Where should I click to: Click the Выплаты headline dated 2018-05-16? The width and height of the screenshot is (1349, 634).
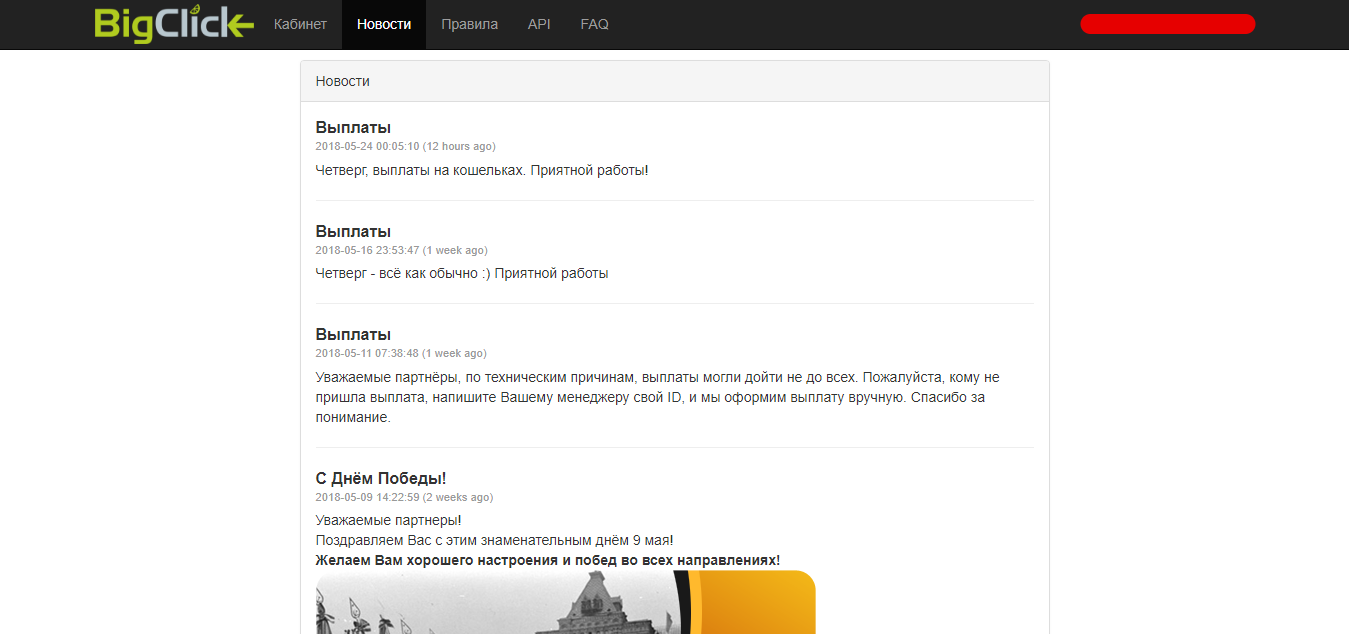(353, 231)
